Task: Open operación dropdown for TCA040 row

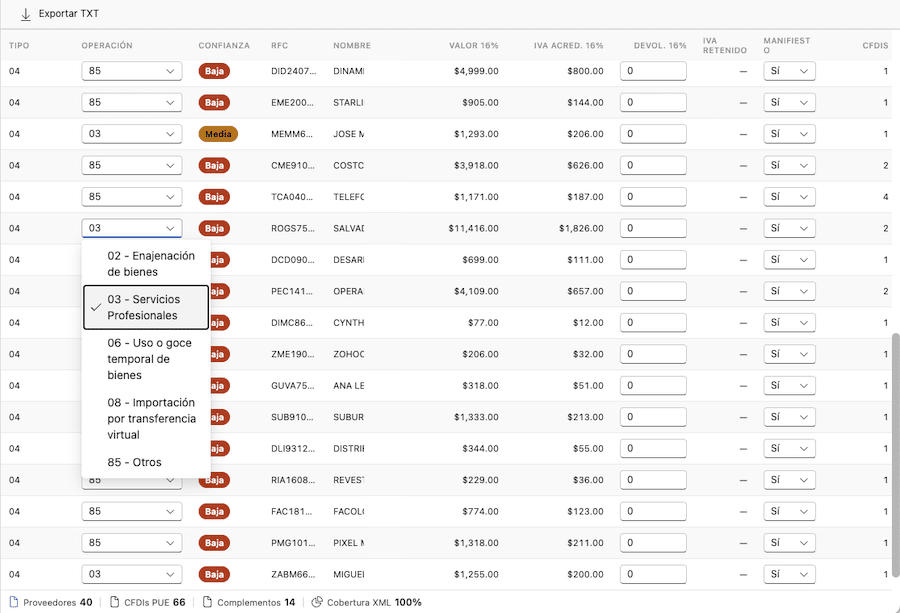Action: [131, 197]
